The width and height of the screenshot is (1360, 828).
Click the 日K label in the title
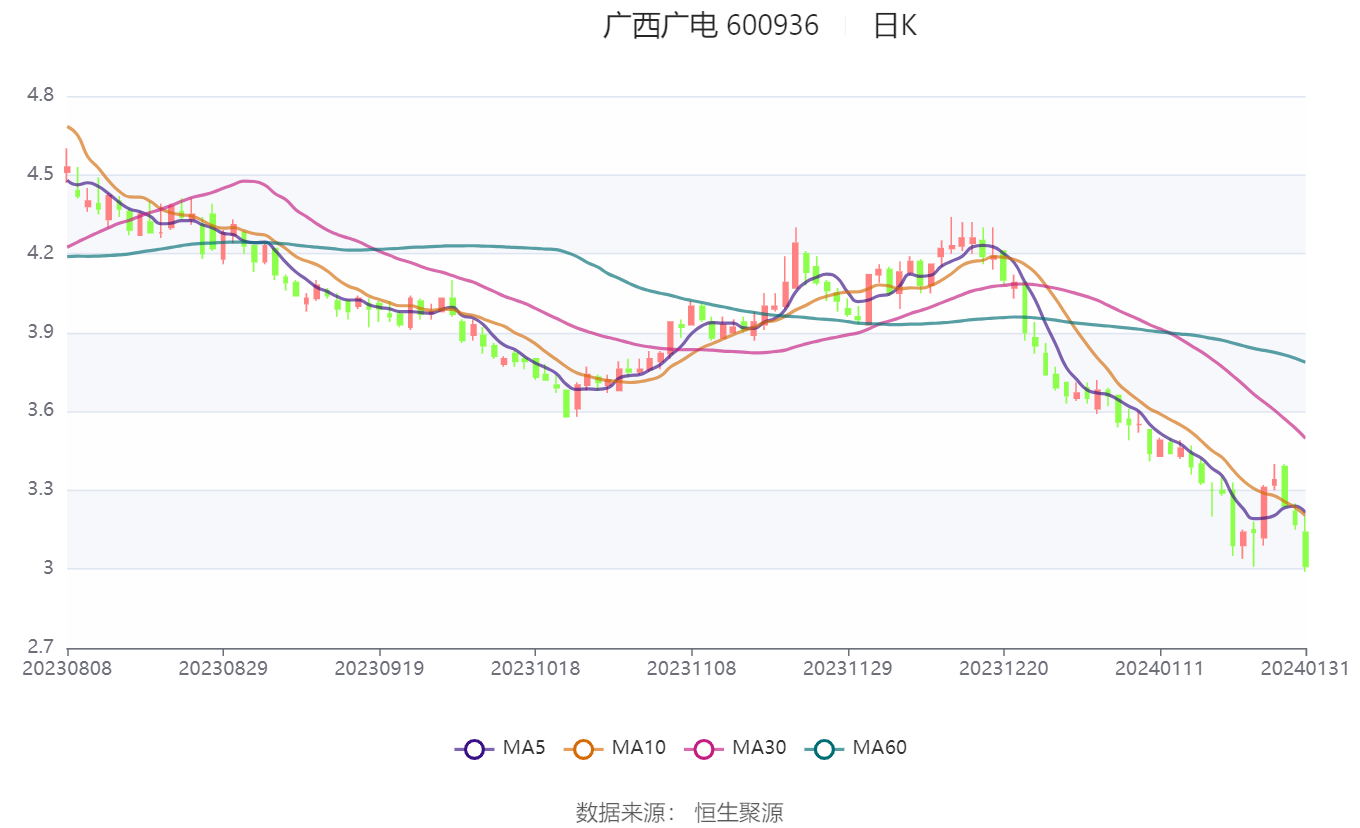click(x=895, y=25)
